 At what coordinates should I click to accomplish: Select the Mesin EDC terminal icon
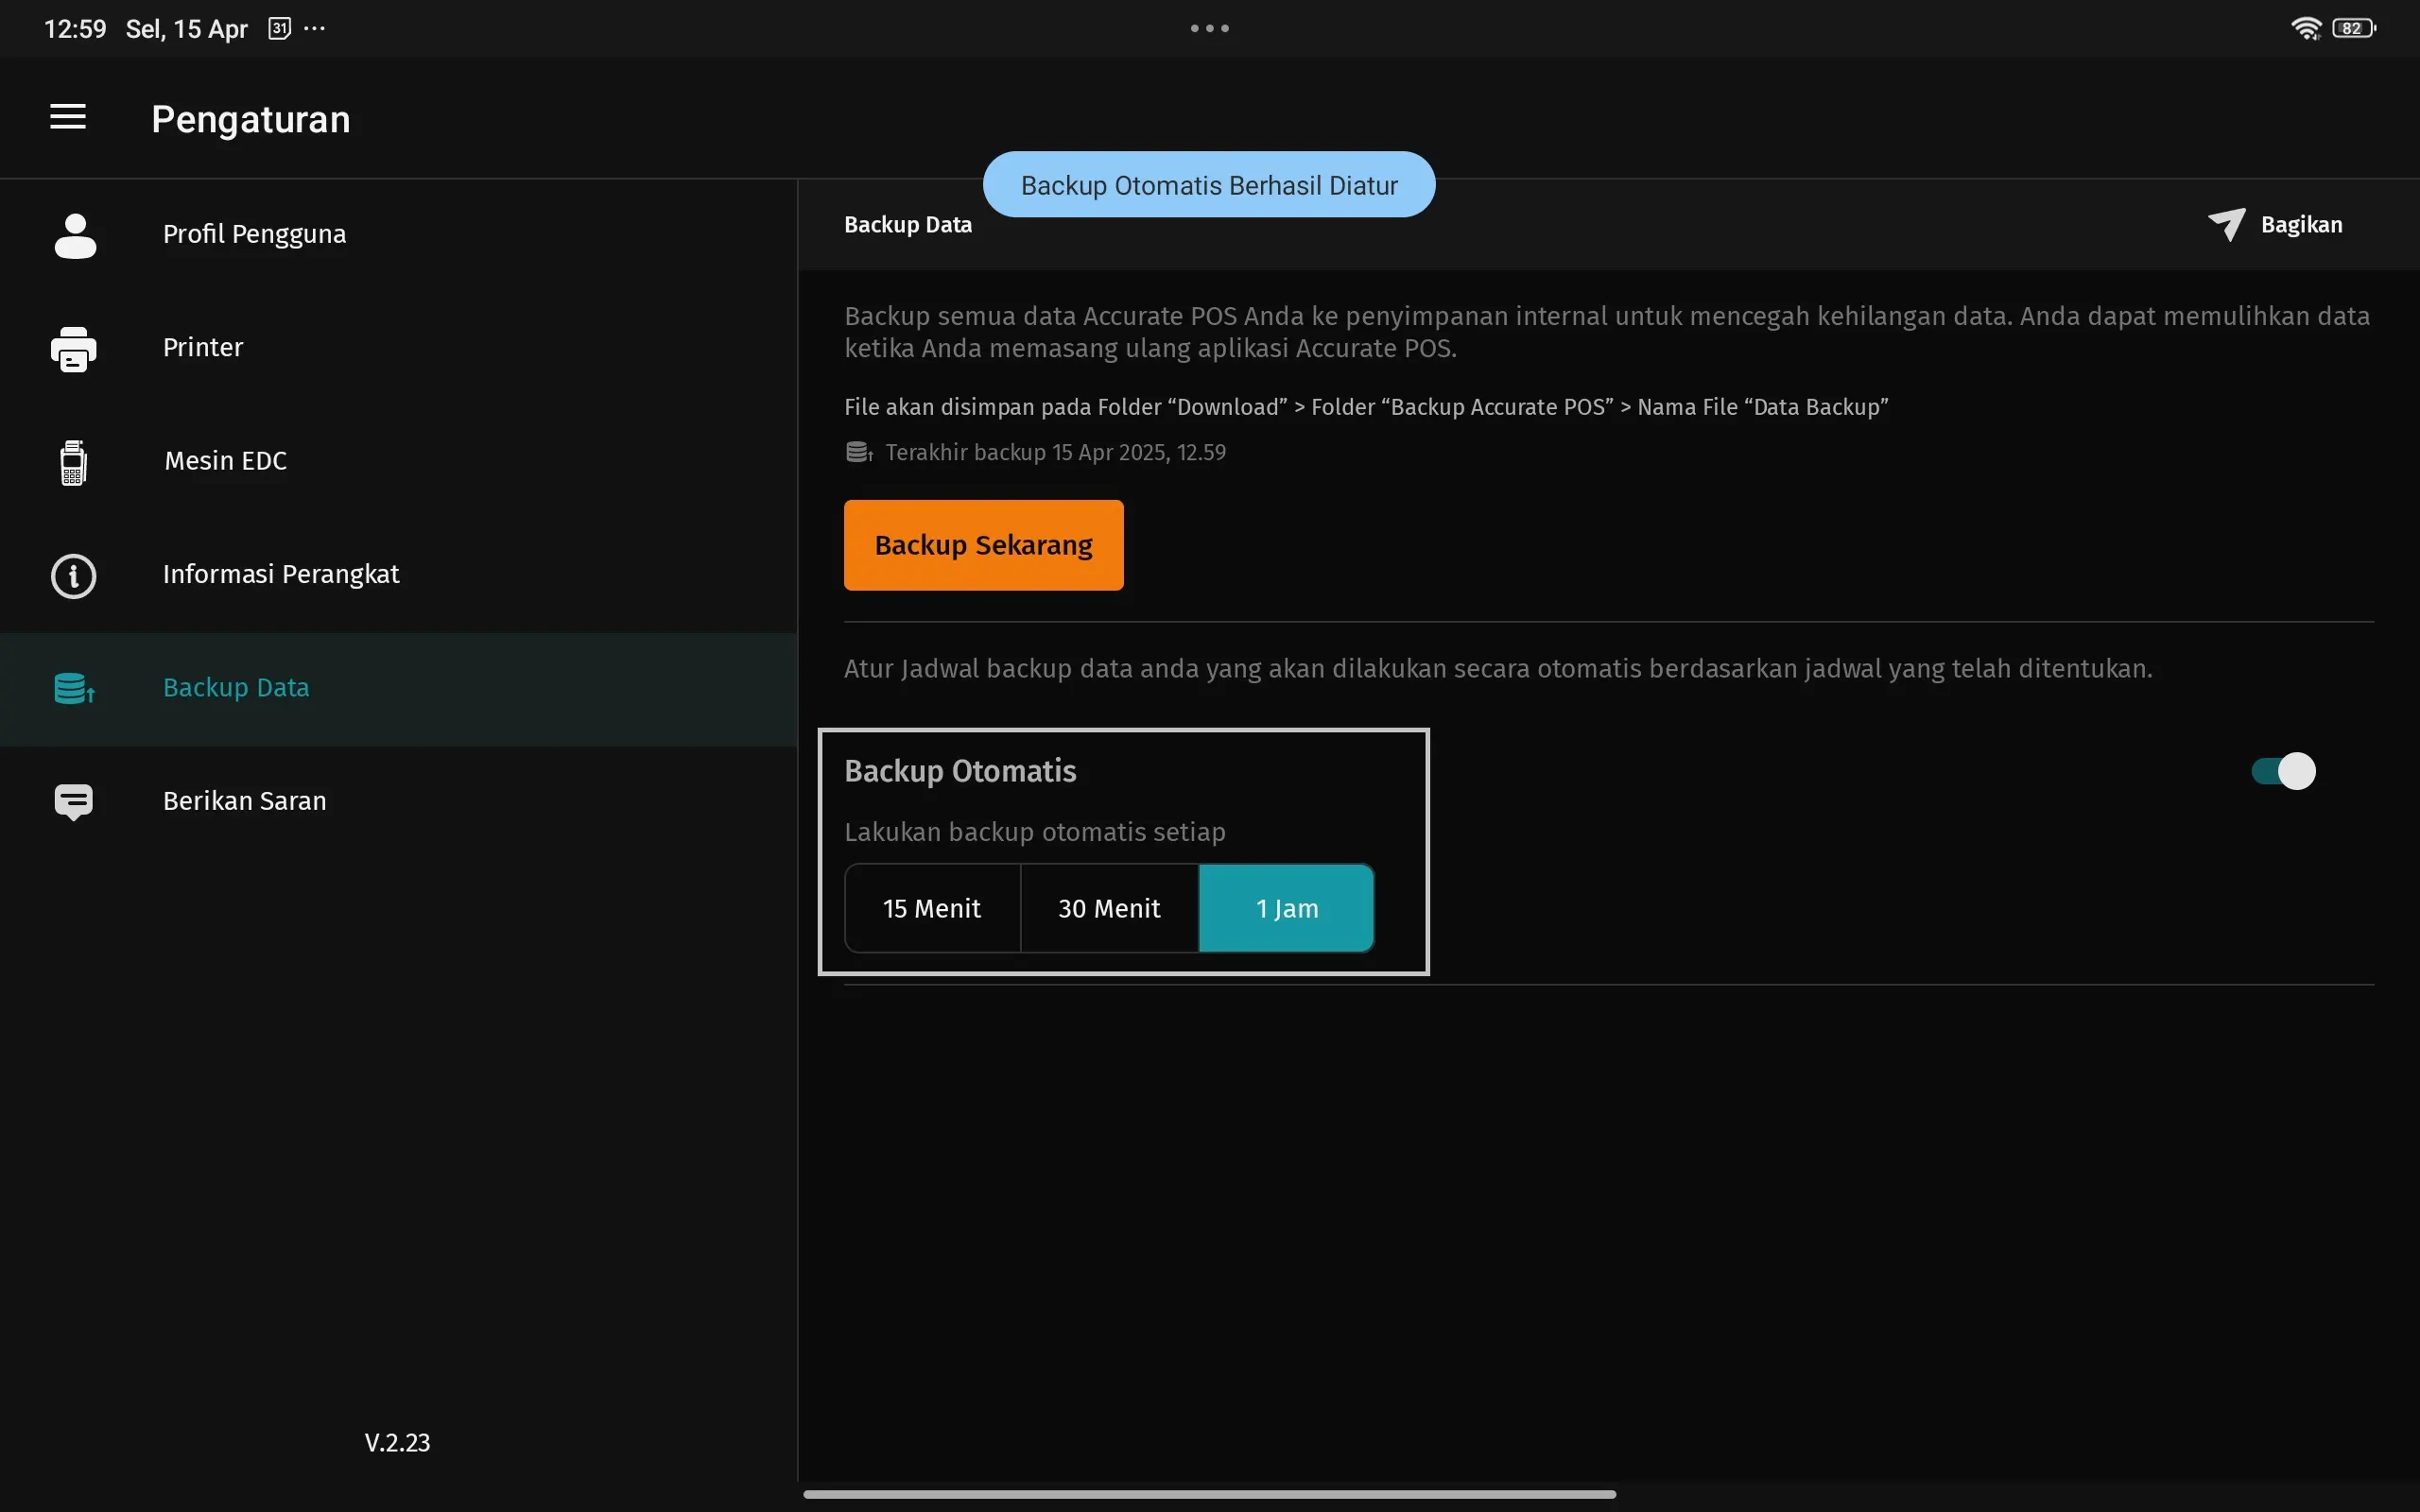[73, 461]
